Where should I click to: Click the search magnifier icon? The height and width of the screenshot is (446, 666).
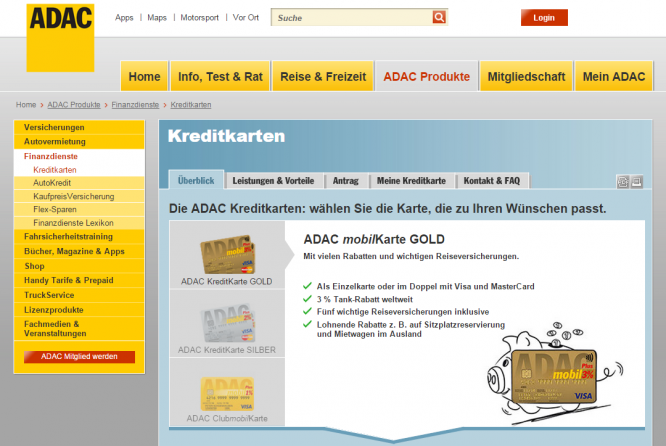439,17
